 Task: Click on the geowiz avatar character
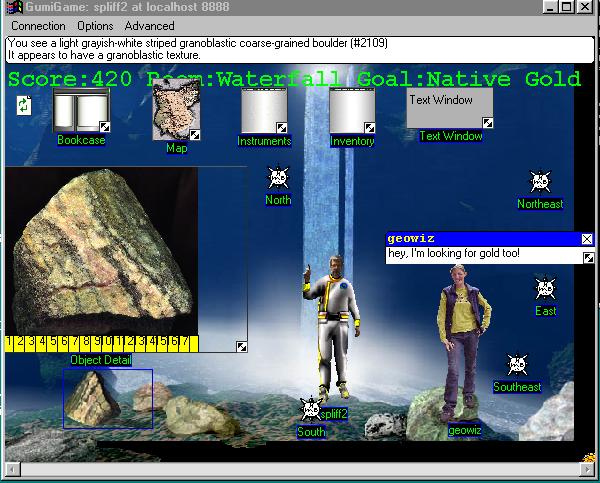click(463, 340)
